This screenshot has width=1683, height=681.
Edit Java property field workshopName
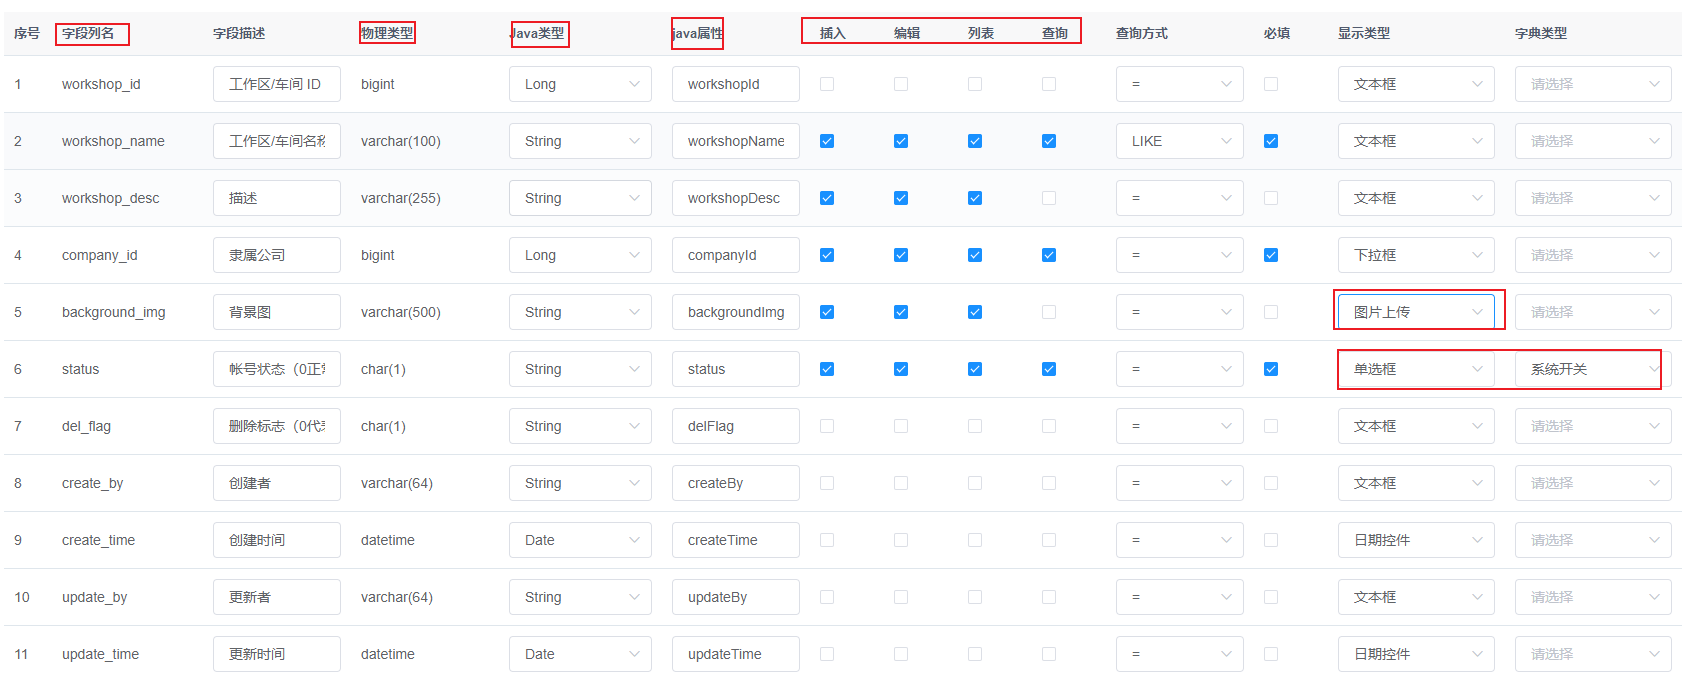(x=736, y=141)
